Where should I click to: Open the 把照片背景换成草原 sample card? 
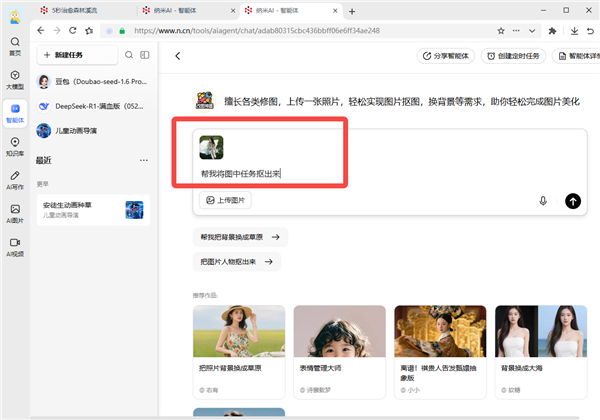click(x=239, y=352)
